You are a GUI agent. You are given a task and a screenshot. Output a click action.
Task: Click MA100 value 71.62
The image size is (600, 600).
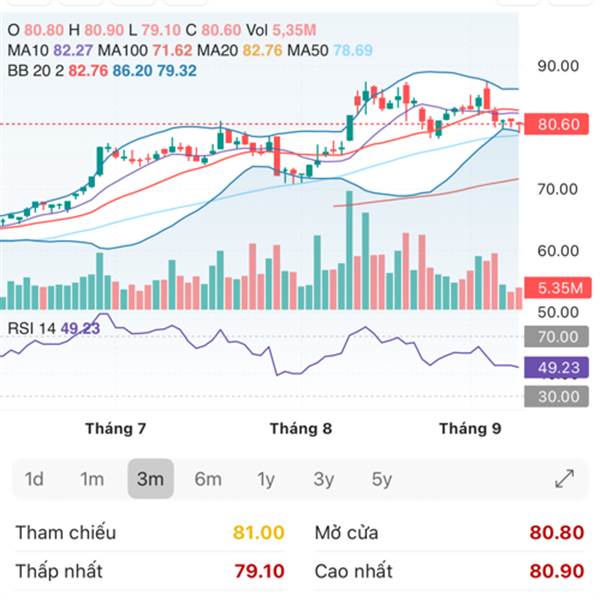pyautogui.click(x=172, y=51)
